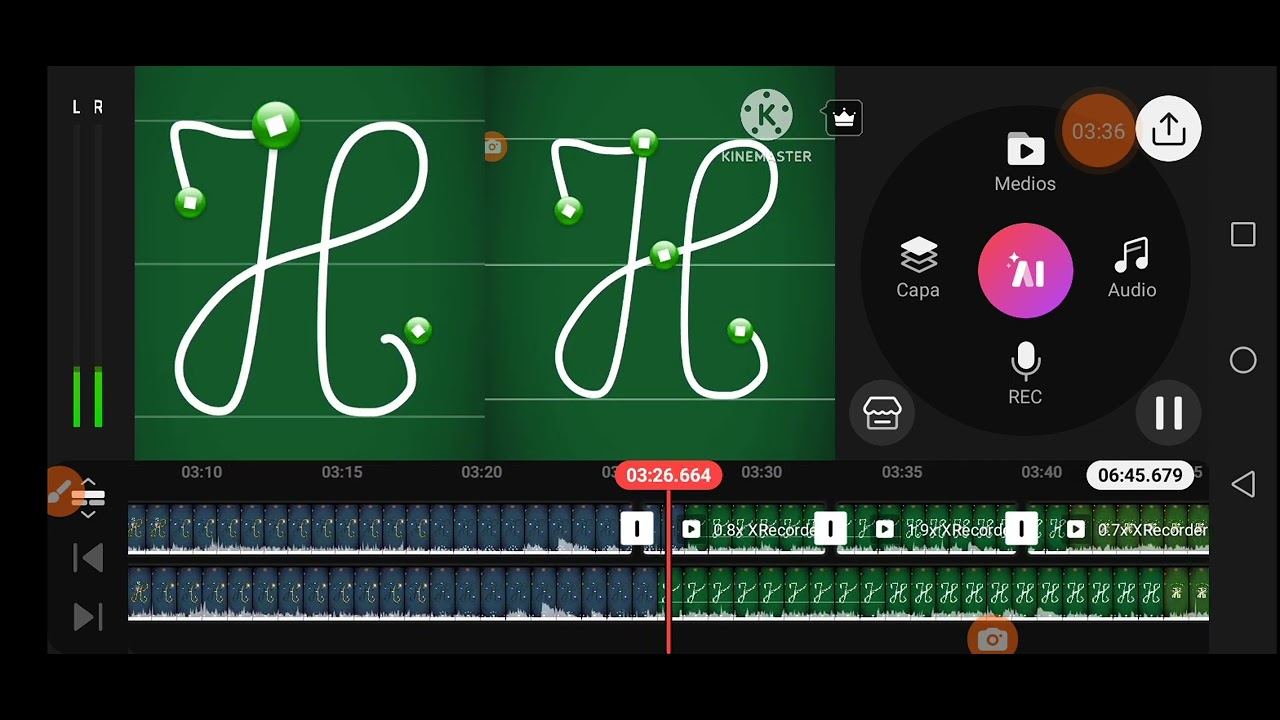
Task: Jump to next clip edge
Action: point(88,617)
